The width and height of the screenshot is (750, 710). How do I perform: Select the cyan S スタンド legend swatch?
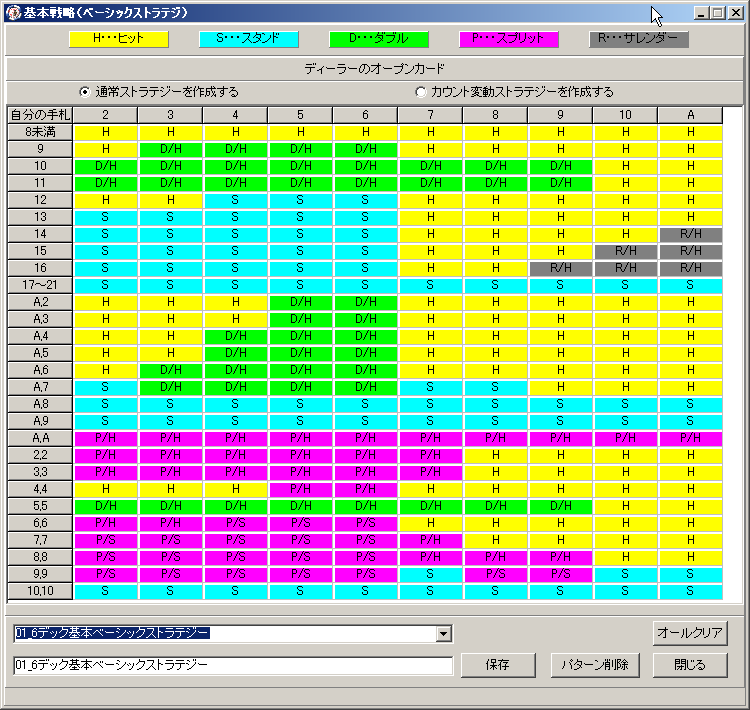tap(249, 39)
